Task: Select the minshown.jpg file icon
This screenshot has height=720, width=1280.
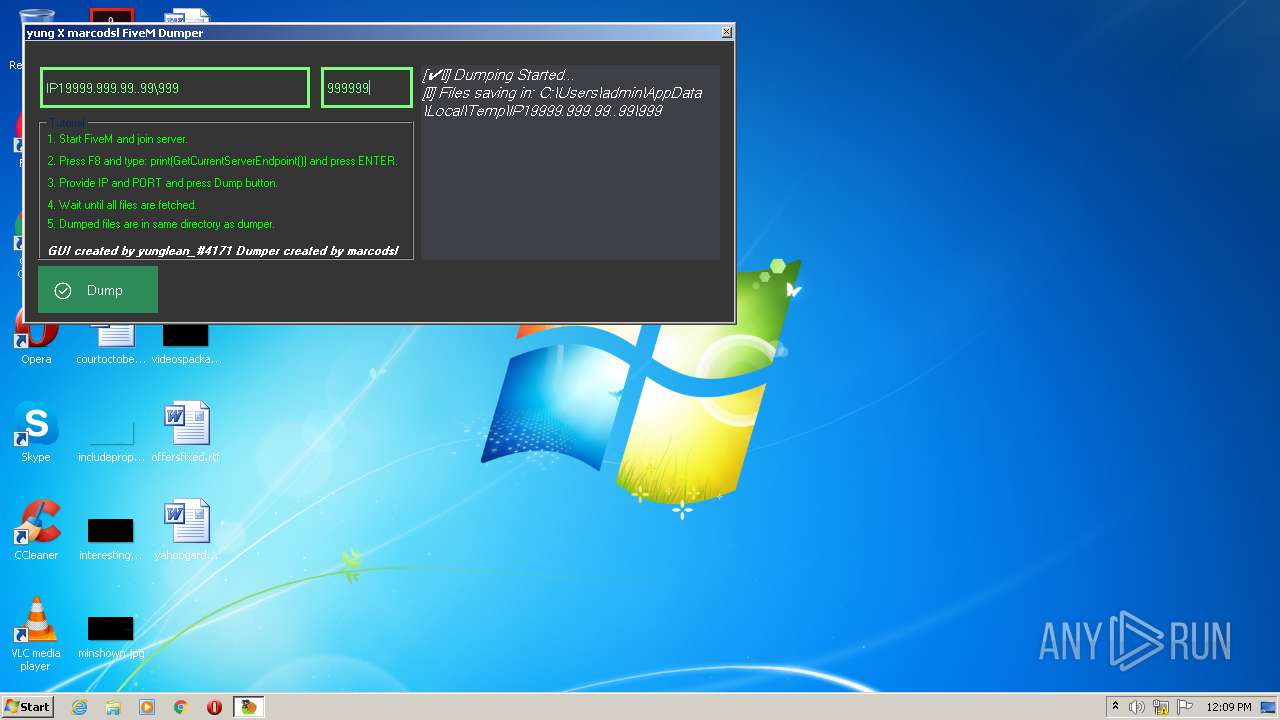Action: point(111,636)
